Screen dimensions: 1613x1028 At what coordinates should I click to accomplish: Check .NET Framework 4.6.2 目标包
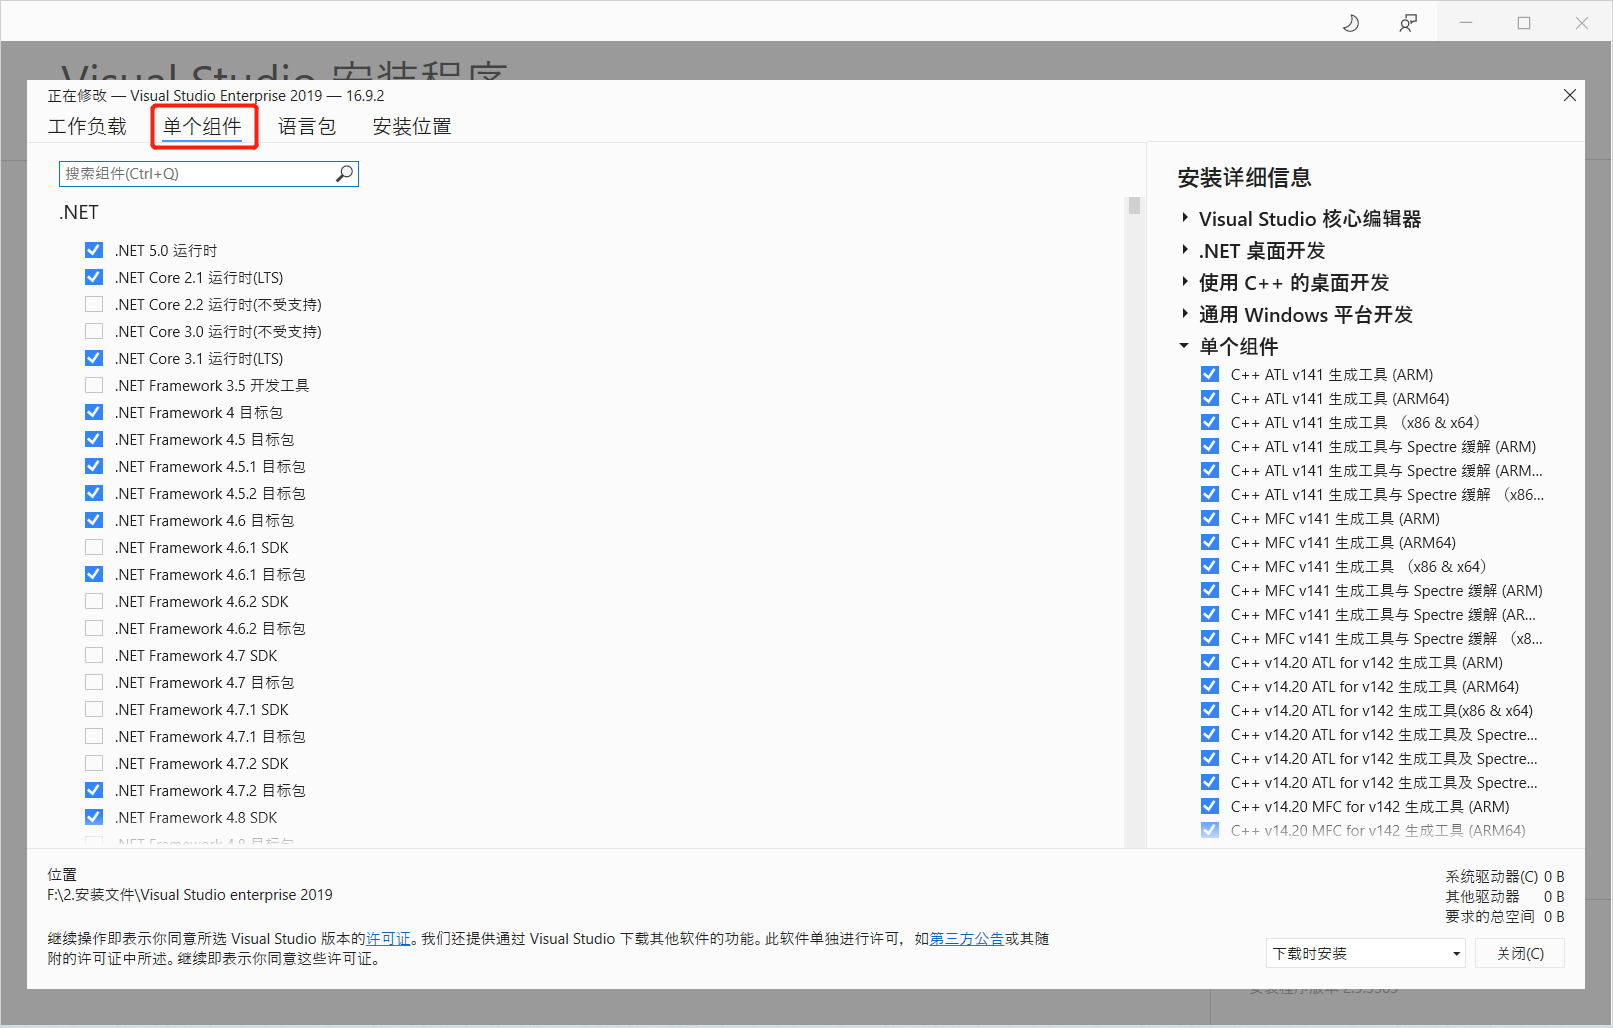94,628
